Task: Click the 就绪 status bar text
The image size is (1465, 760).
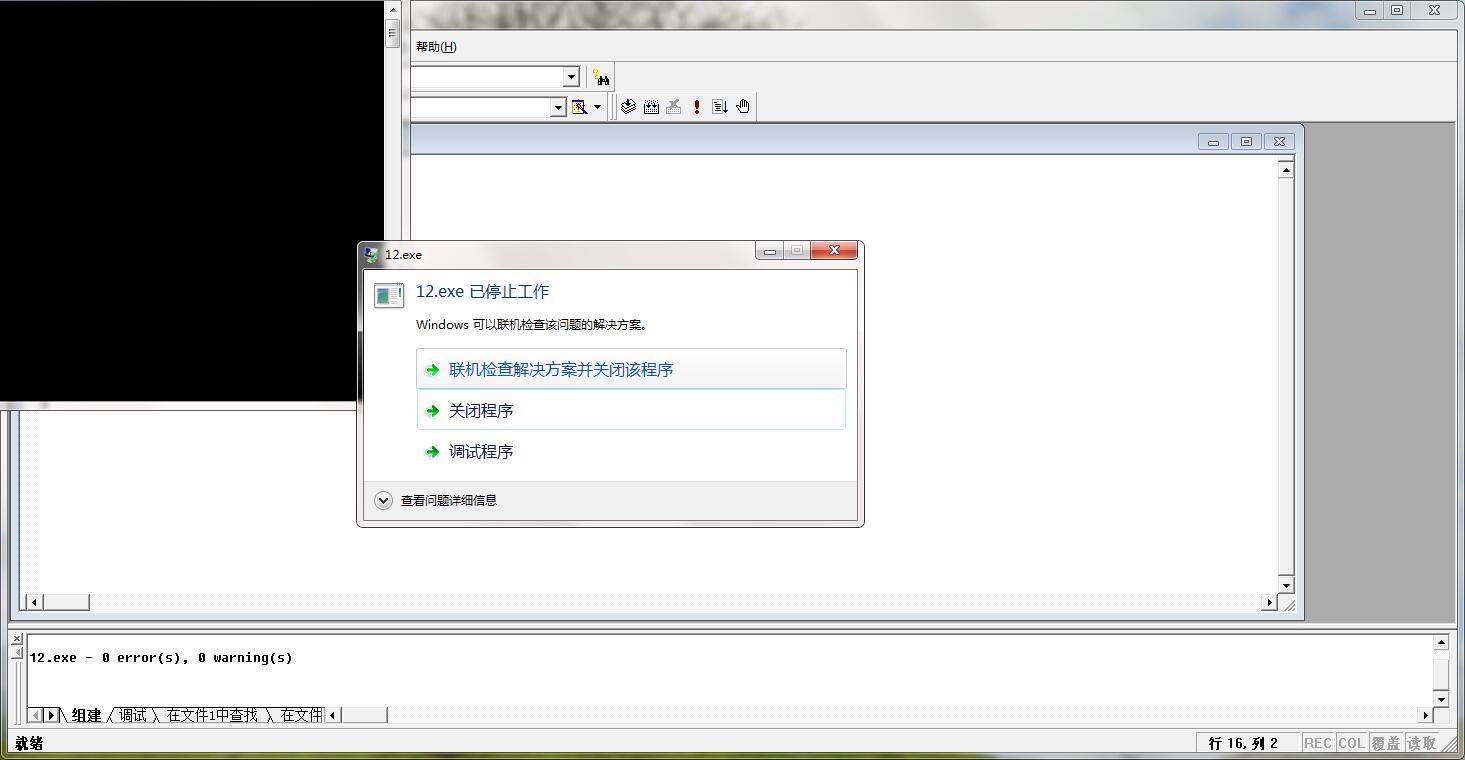Action: [x=30, y=743]
